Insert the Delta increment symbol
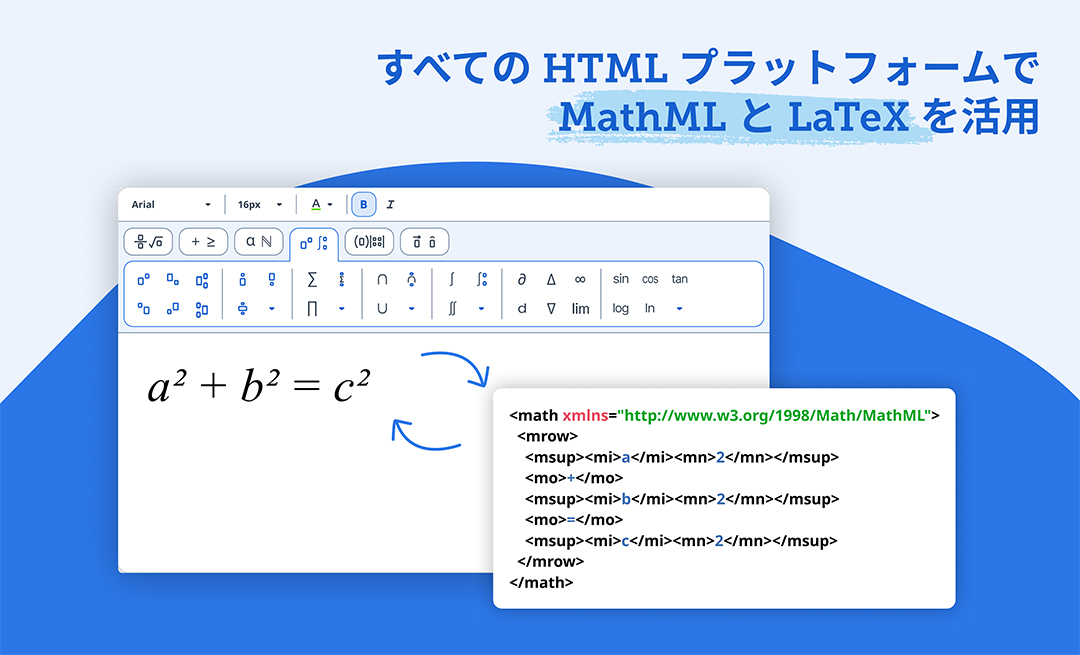The height and width of the screenshot is (655, 1080). click(x=551, y=279)
